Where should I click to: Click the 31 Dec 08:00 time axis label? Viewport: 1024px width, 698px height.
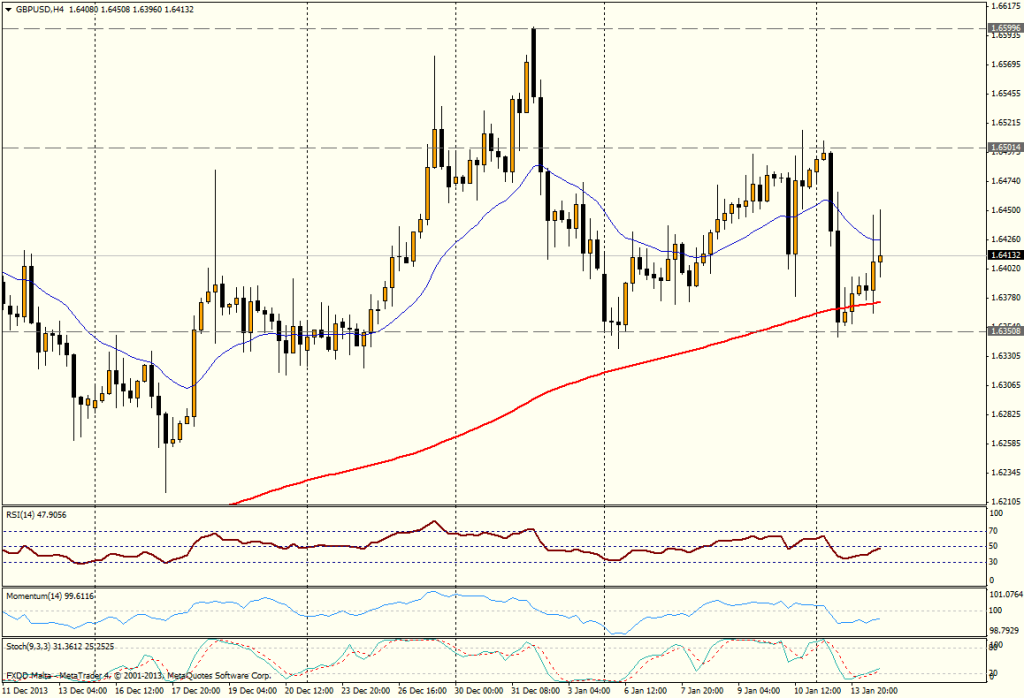coord(537,691)
